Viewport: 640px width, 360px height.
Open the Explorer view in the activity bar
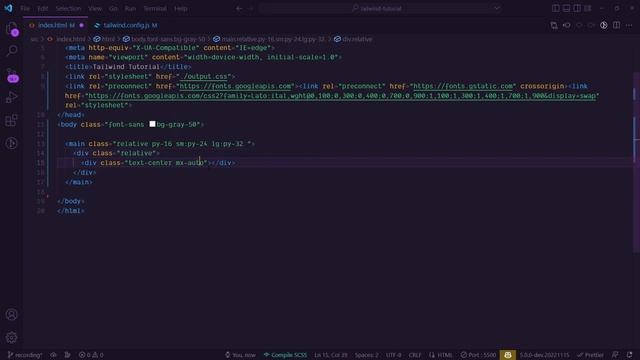pyautogui.click(x=12, y=29)
